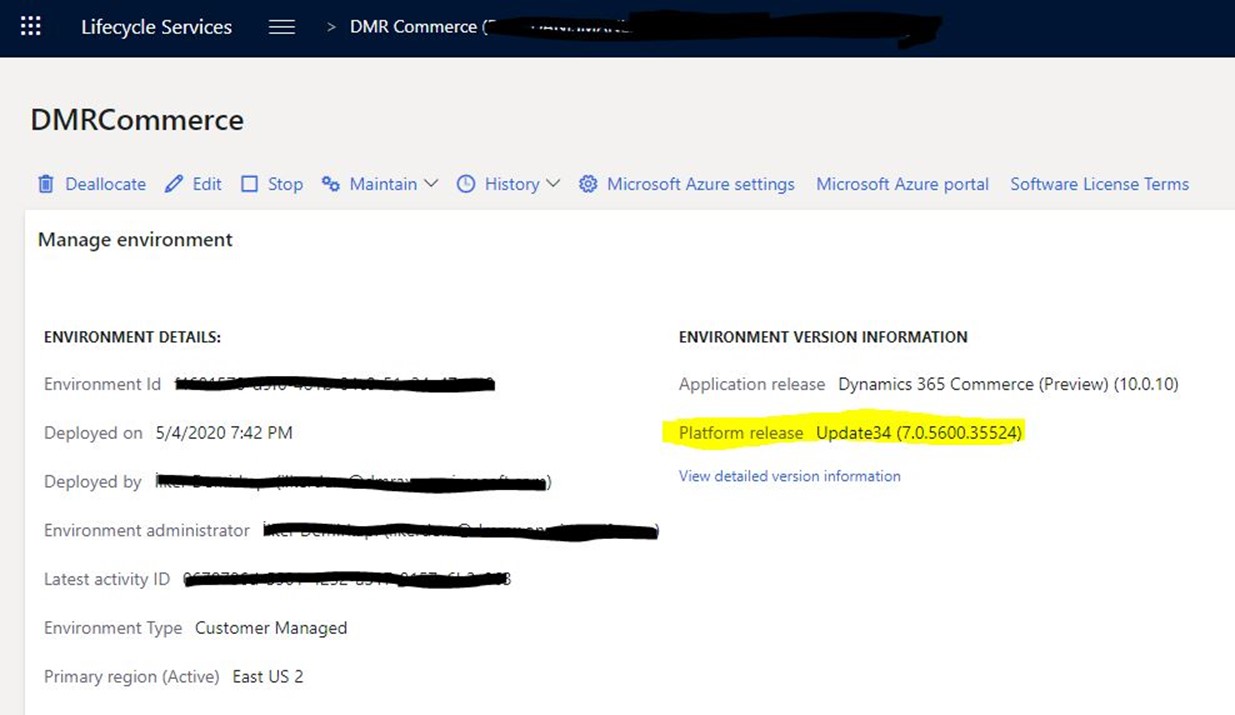Click the Maintain gears icon
The width and height of the screenshot is (1235, 715).
pyautogui.click(x=331, y=184)
